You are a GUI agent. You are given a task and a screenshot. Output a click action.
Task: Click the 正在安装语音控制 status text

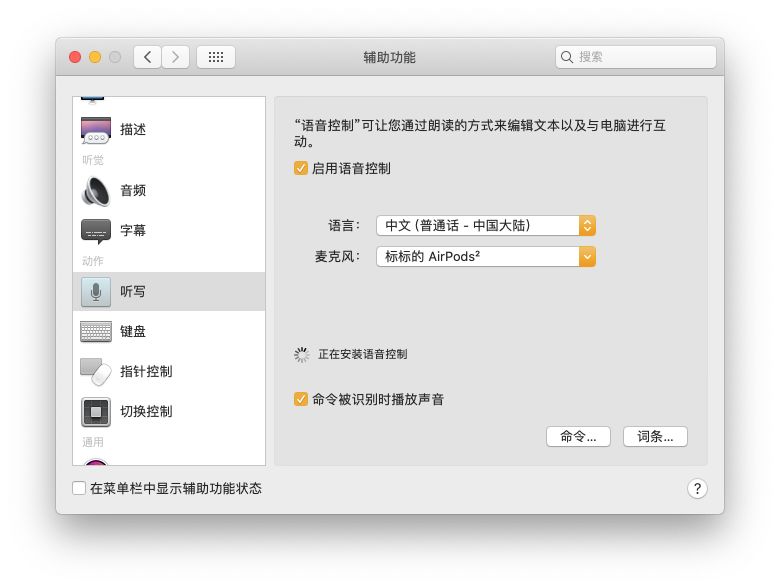(363, 355)
